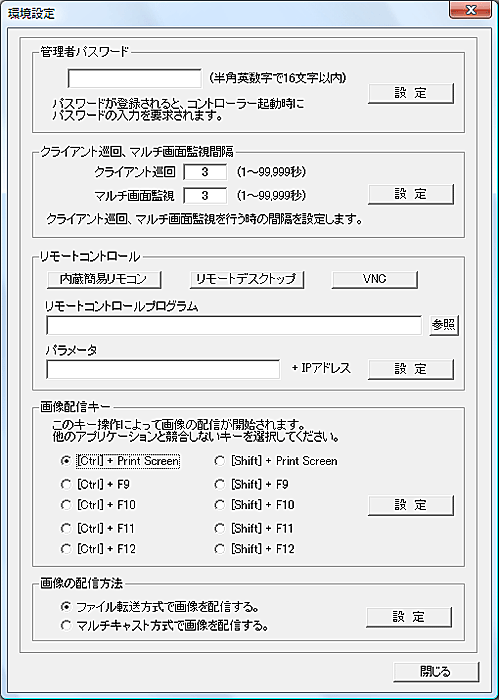Click 設定 button for 画像の配信方法
The width and height of the screenshot is (500, 700).
coord(409,617)
